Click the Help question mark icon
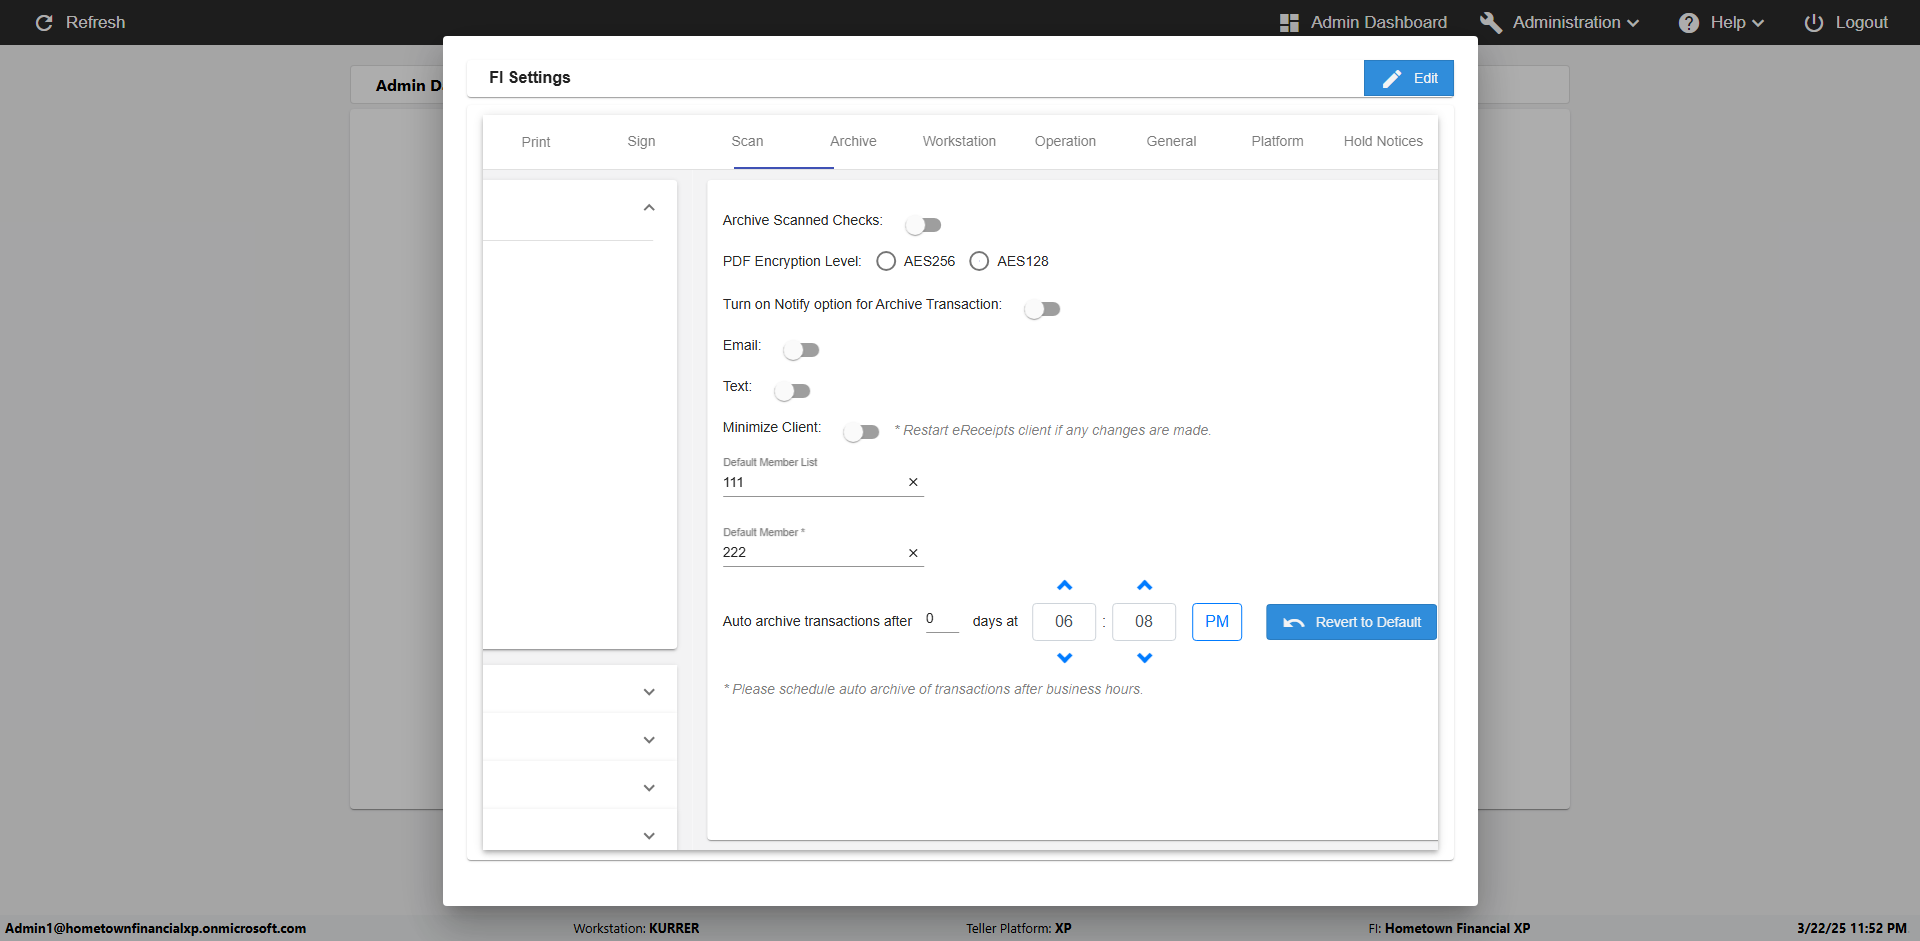This screenshot has height=941, width=1920. click(1688, 23)
